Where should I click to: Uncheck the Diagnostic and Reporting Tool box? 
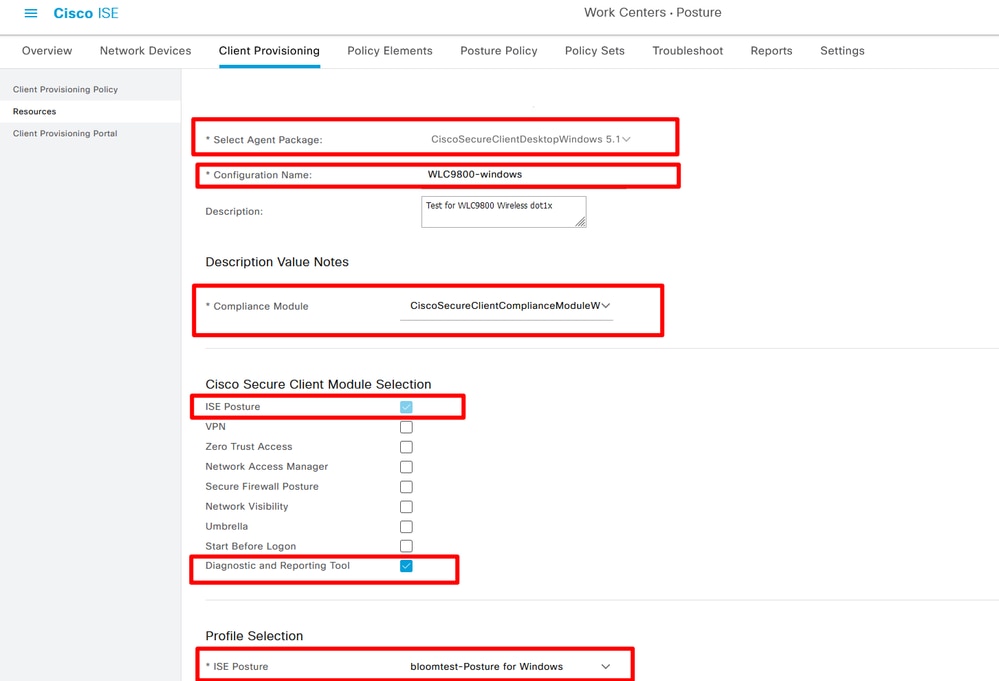[406, 566]
